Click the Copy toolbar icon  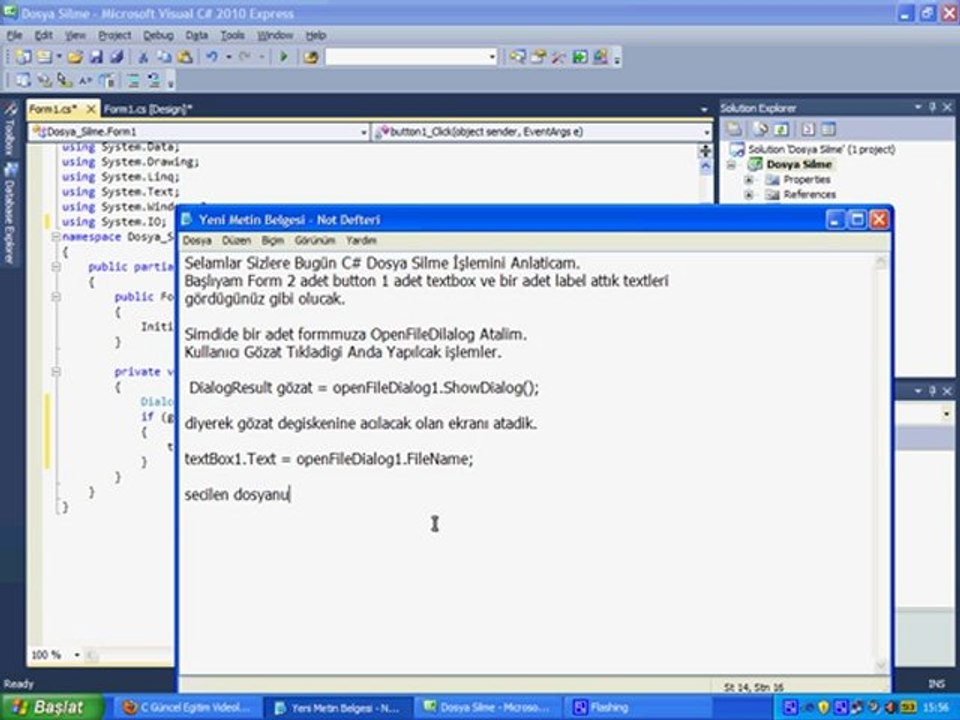pos(163,57)
